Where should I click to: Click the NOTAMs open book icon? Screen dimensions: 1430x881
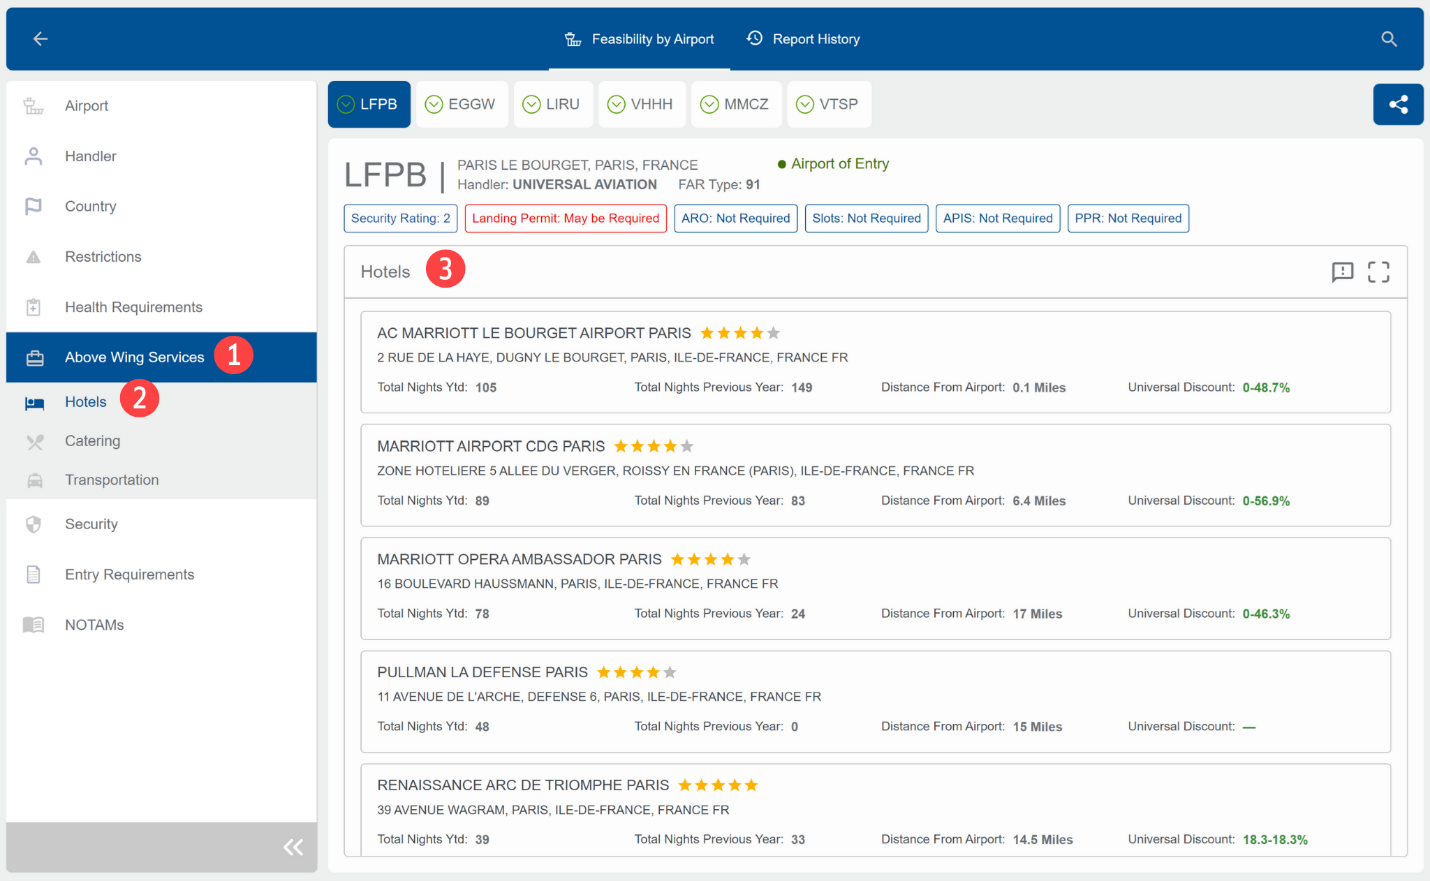pyautogui.click(x=34, y=625)
